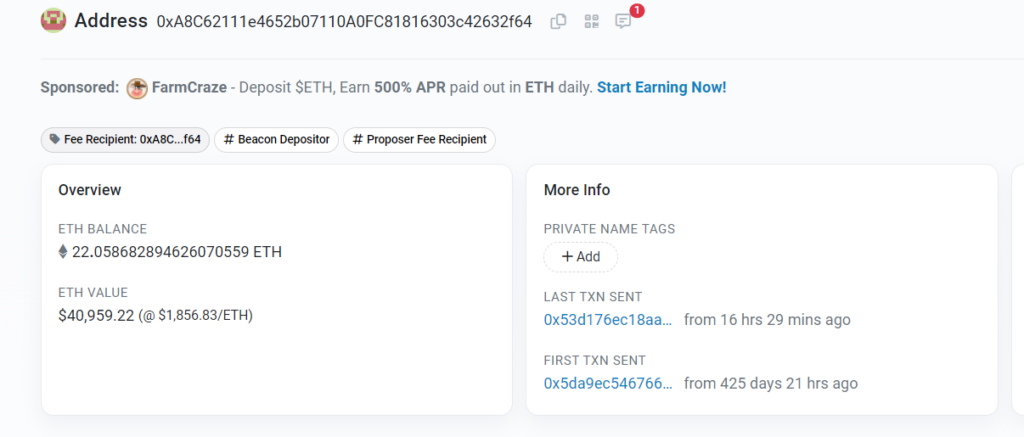Click the PRIVATE NAME TAGS label
Image resolution: width=1024 pixels, height=437 pixels.
(x=609, y=229)
